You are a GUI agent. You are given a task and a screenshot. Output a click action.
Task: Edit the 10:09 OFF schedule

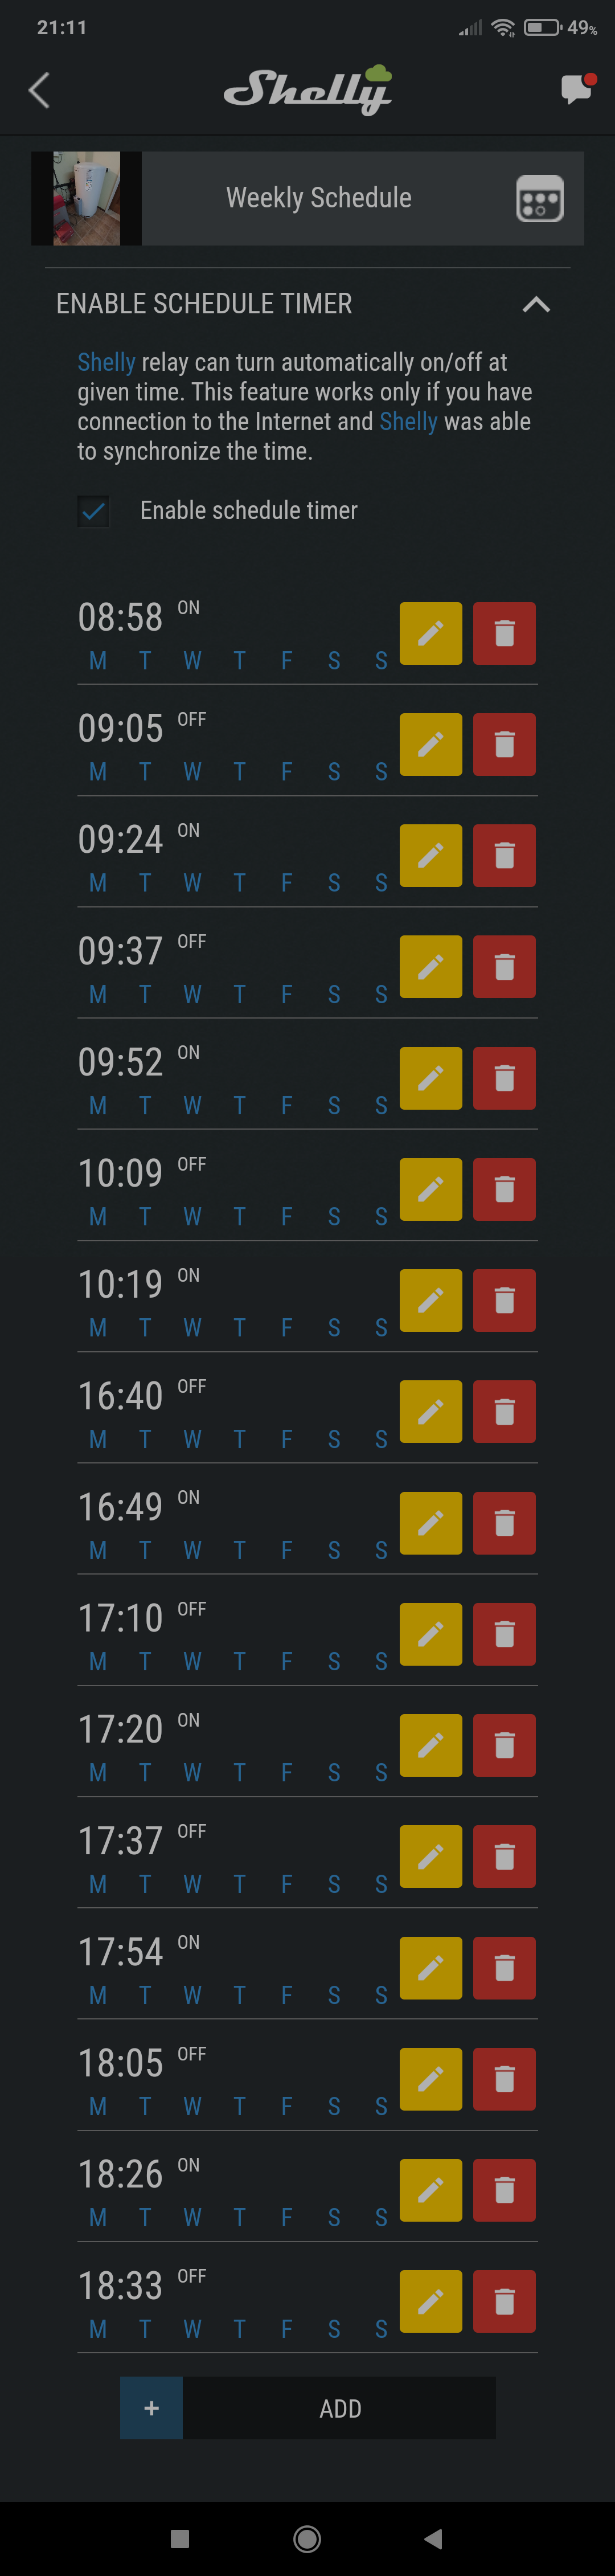click(x=431, y=1189)
